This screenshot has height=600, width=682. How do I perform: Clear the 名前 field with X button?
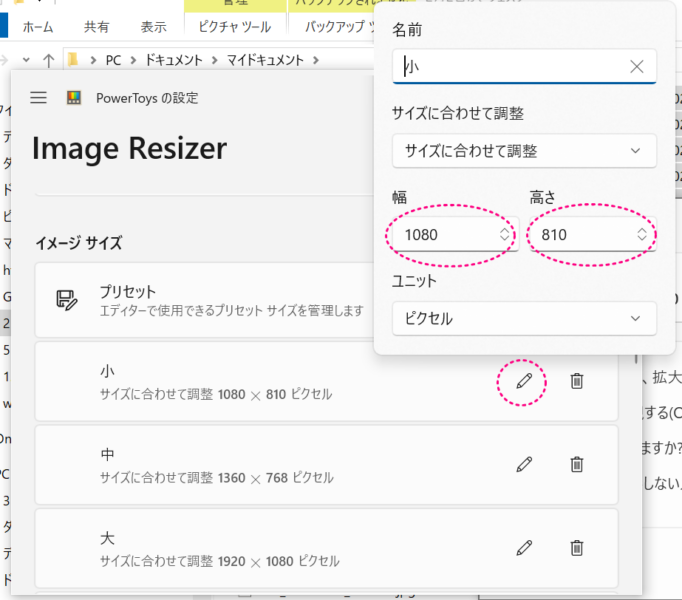637,67
